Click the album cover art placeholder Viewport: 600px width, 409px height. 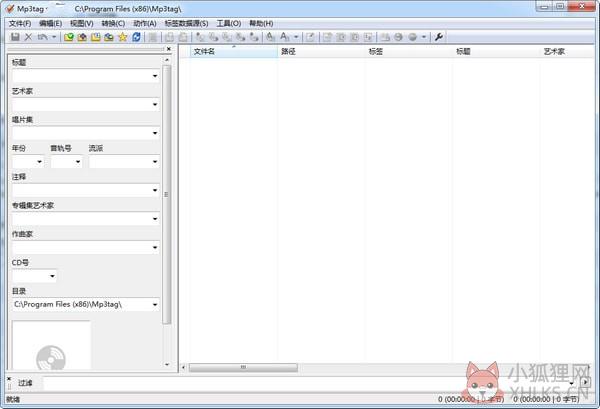tap(51, 345)
